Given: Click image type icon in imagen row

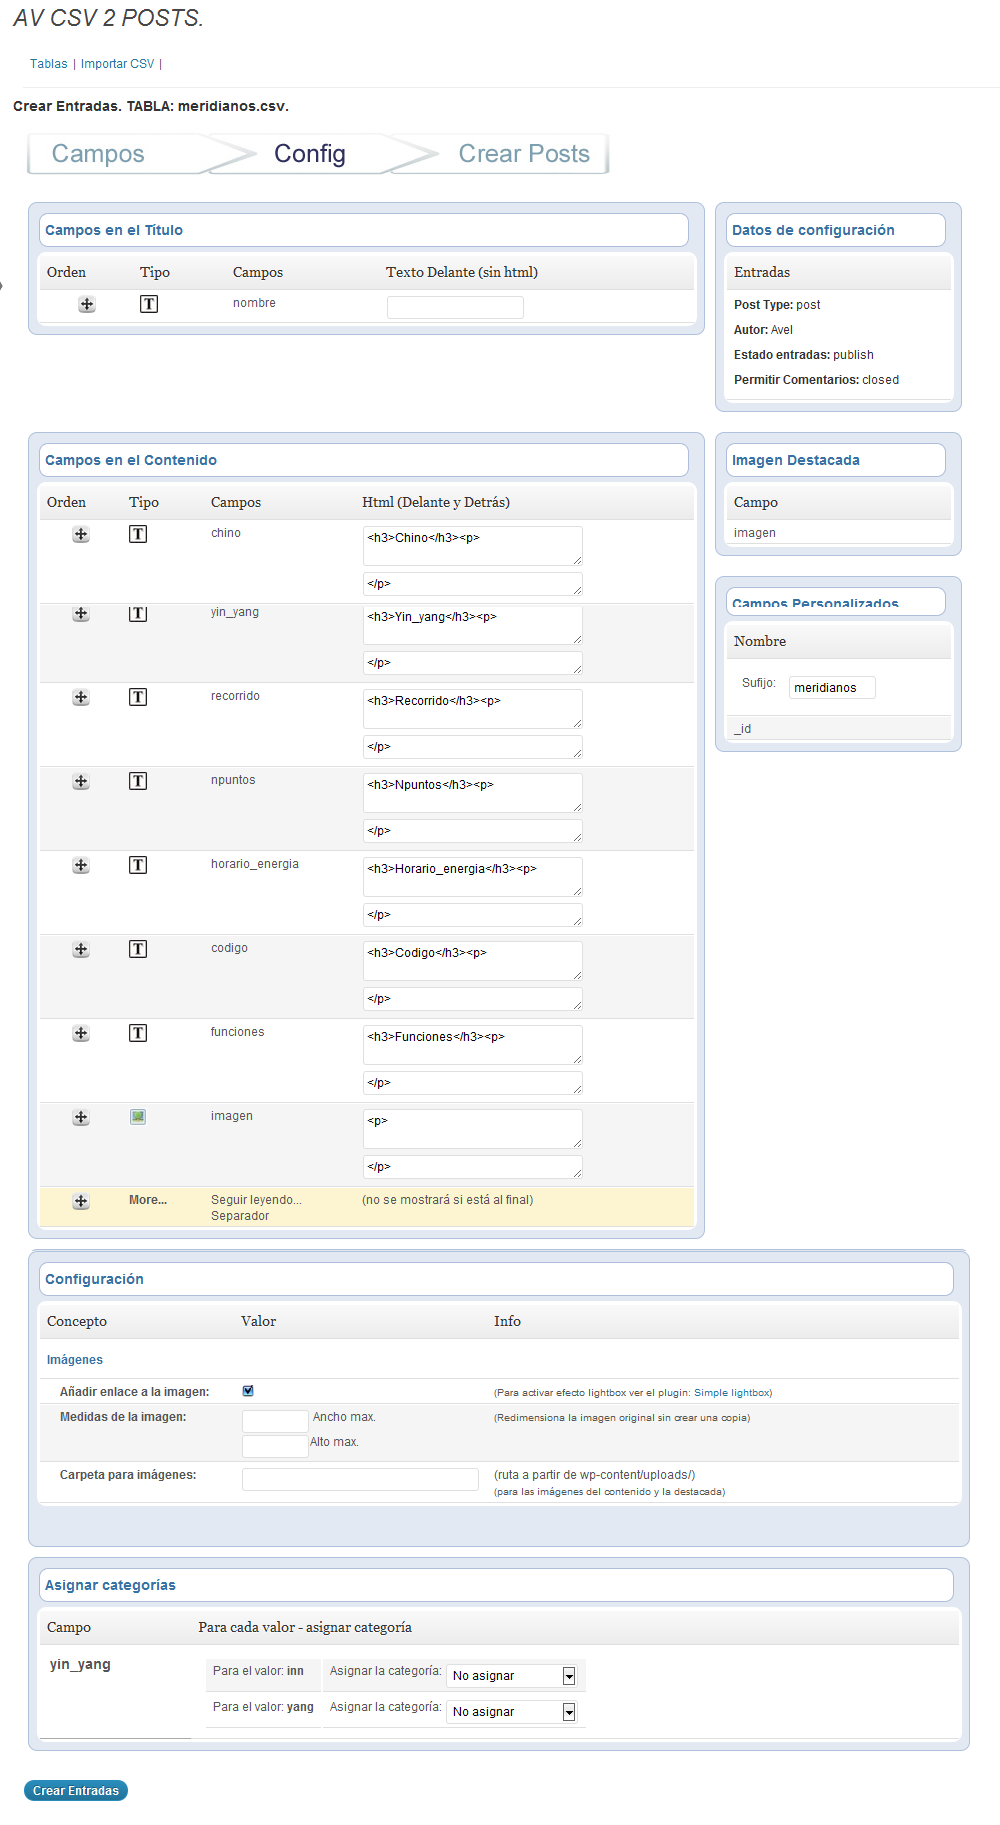Looking at the screenshot, I should point(138,1117).
